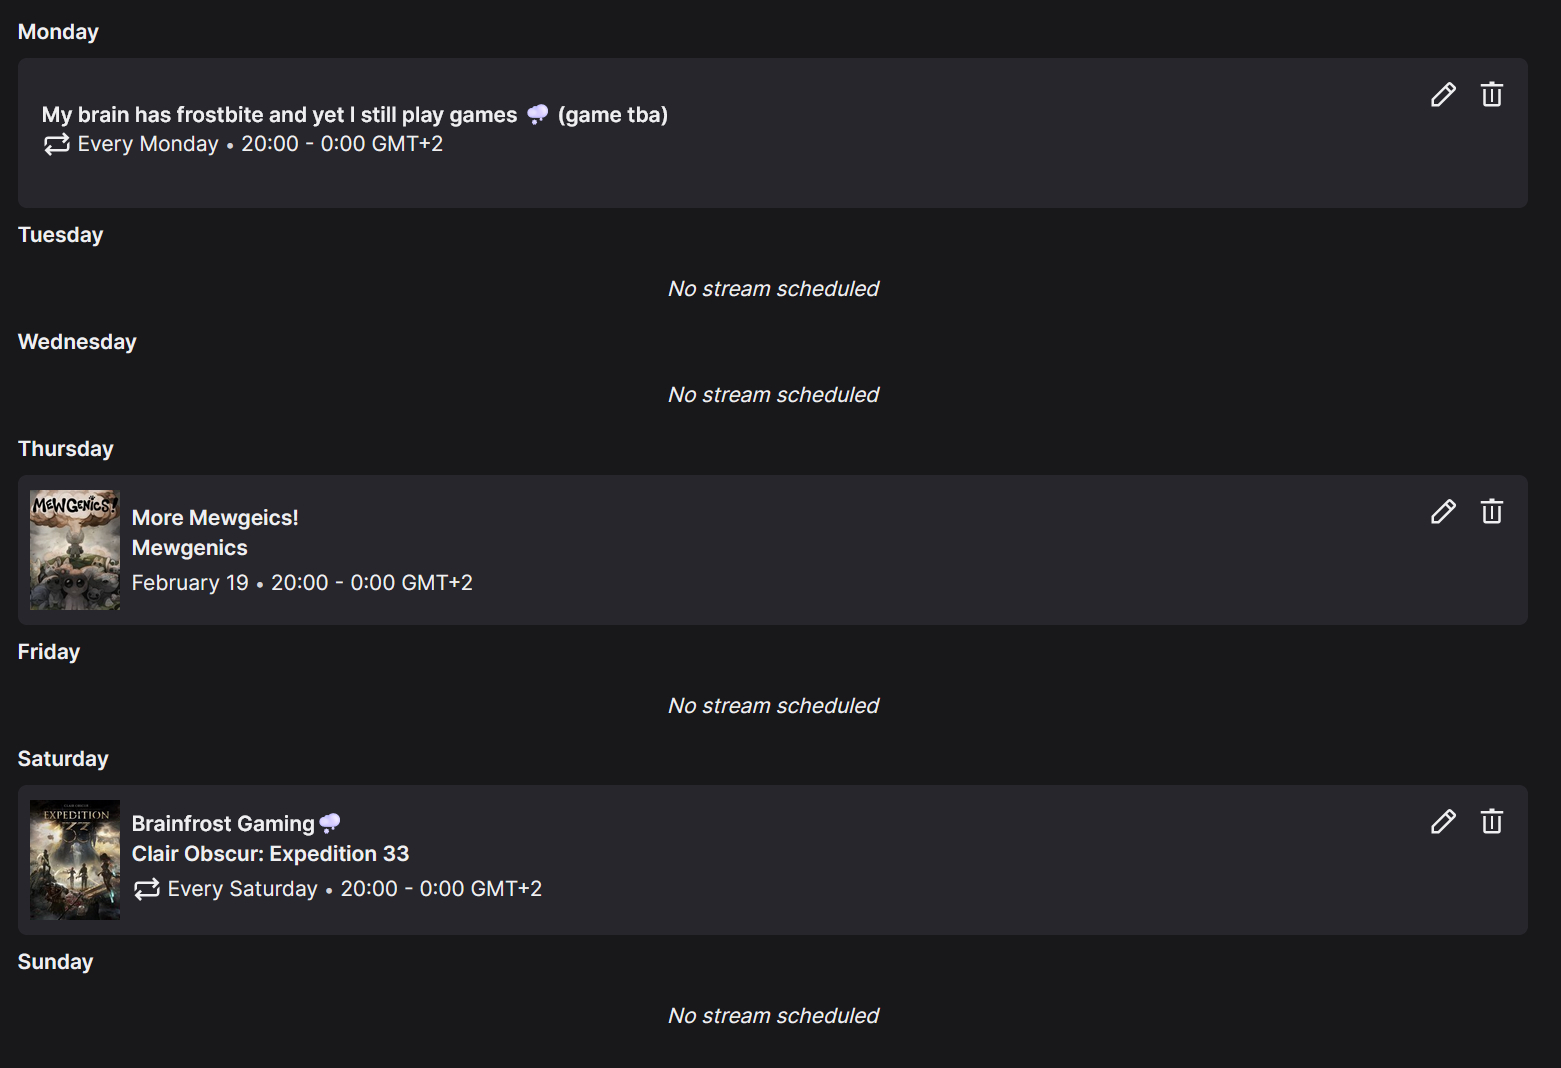Click the February 19 stream time
The height and width of the screenshot is (1068, 1561).
302,583
